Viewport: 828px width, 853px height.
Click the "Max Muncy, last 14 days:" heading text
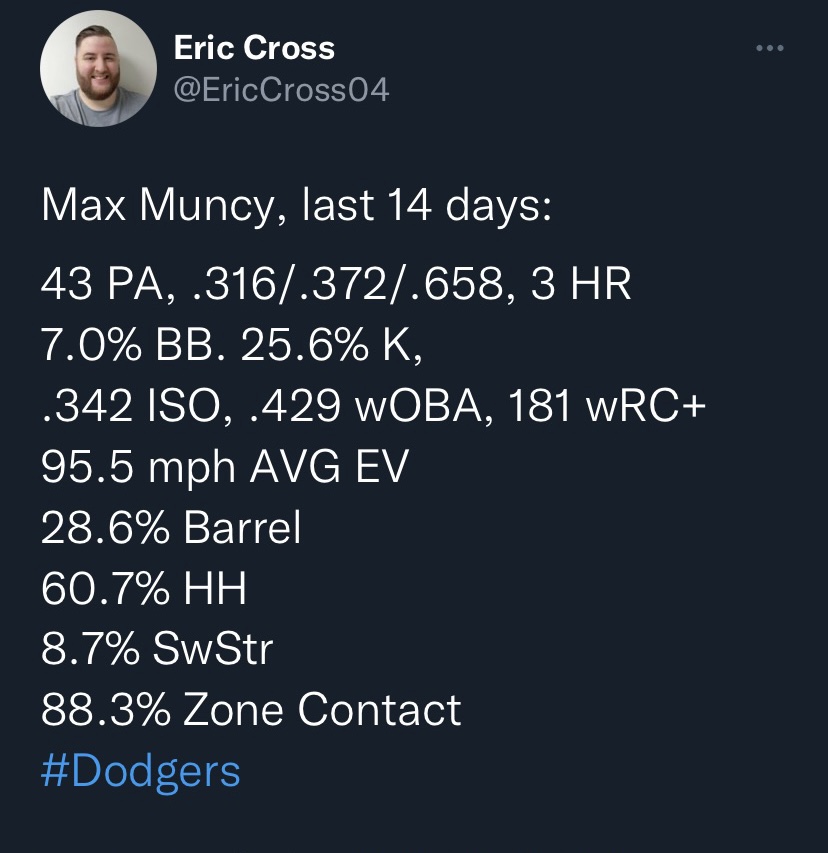[x=296, y=206]
